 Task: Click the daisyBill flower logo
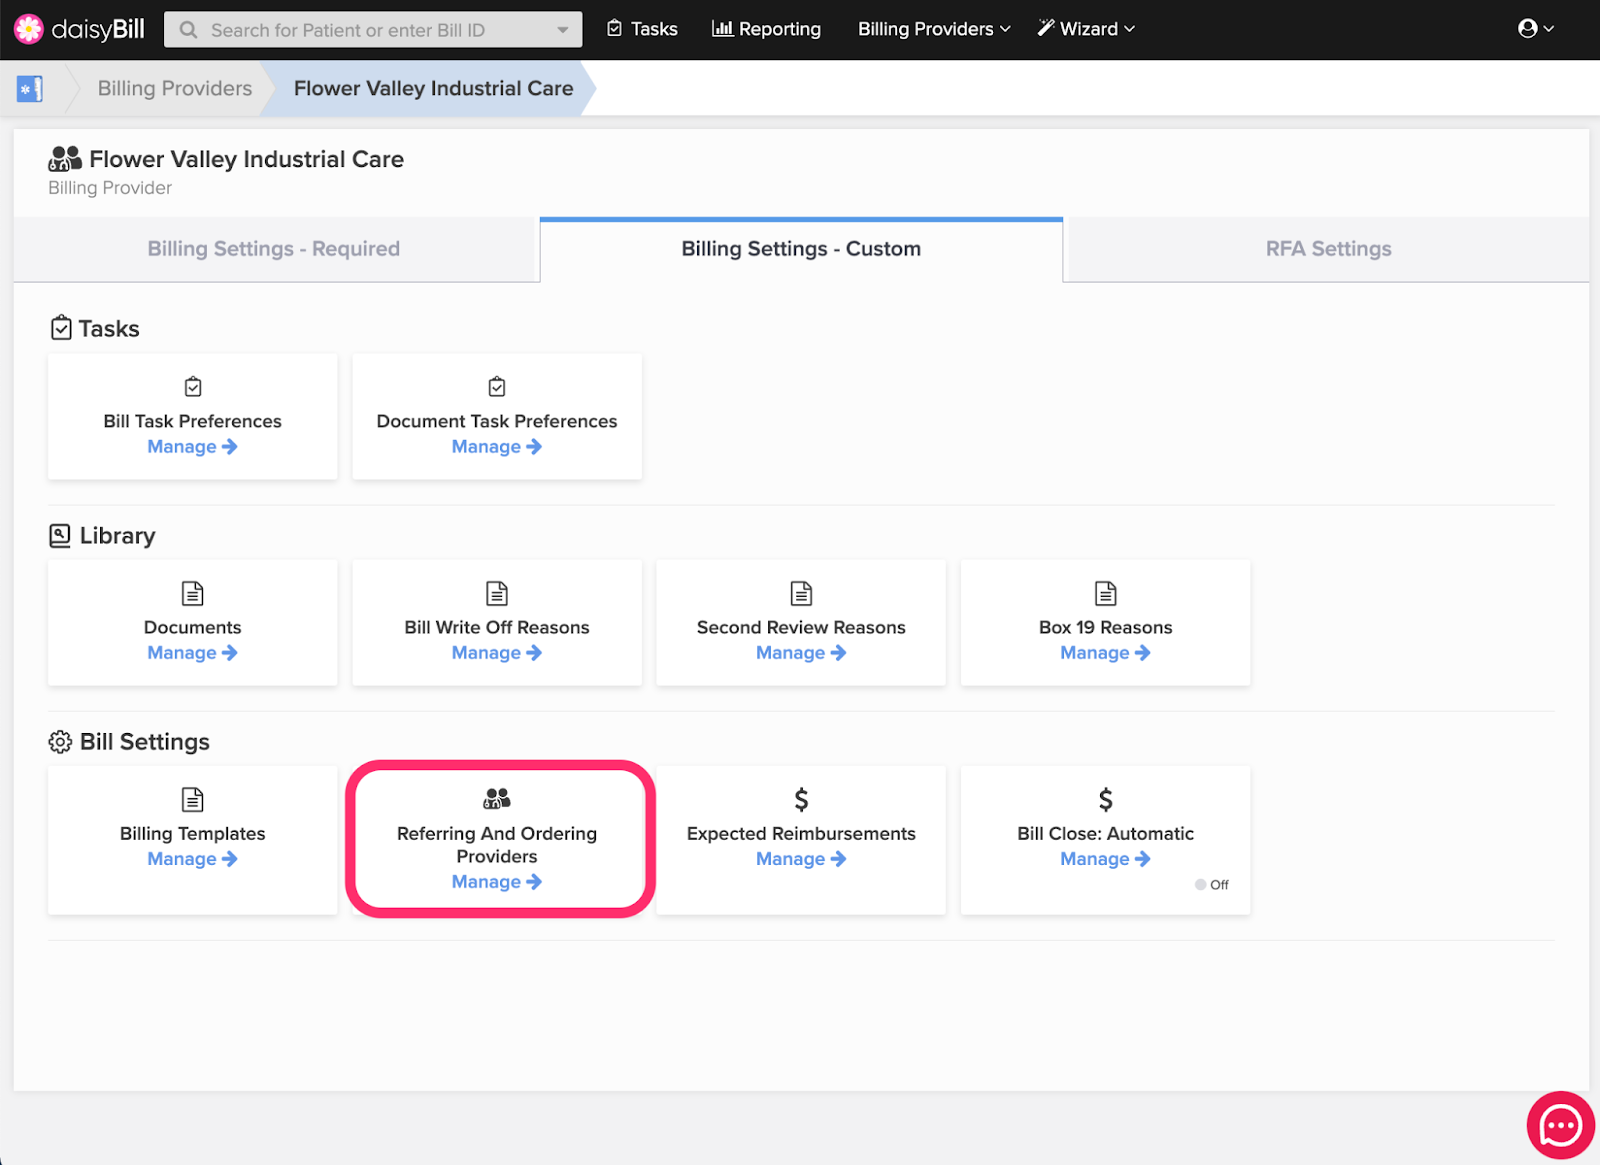(x=29, y=29)
